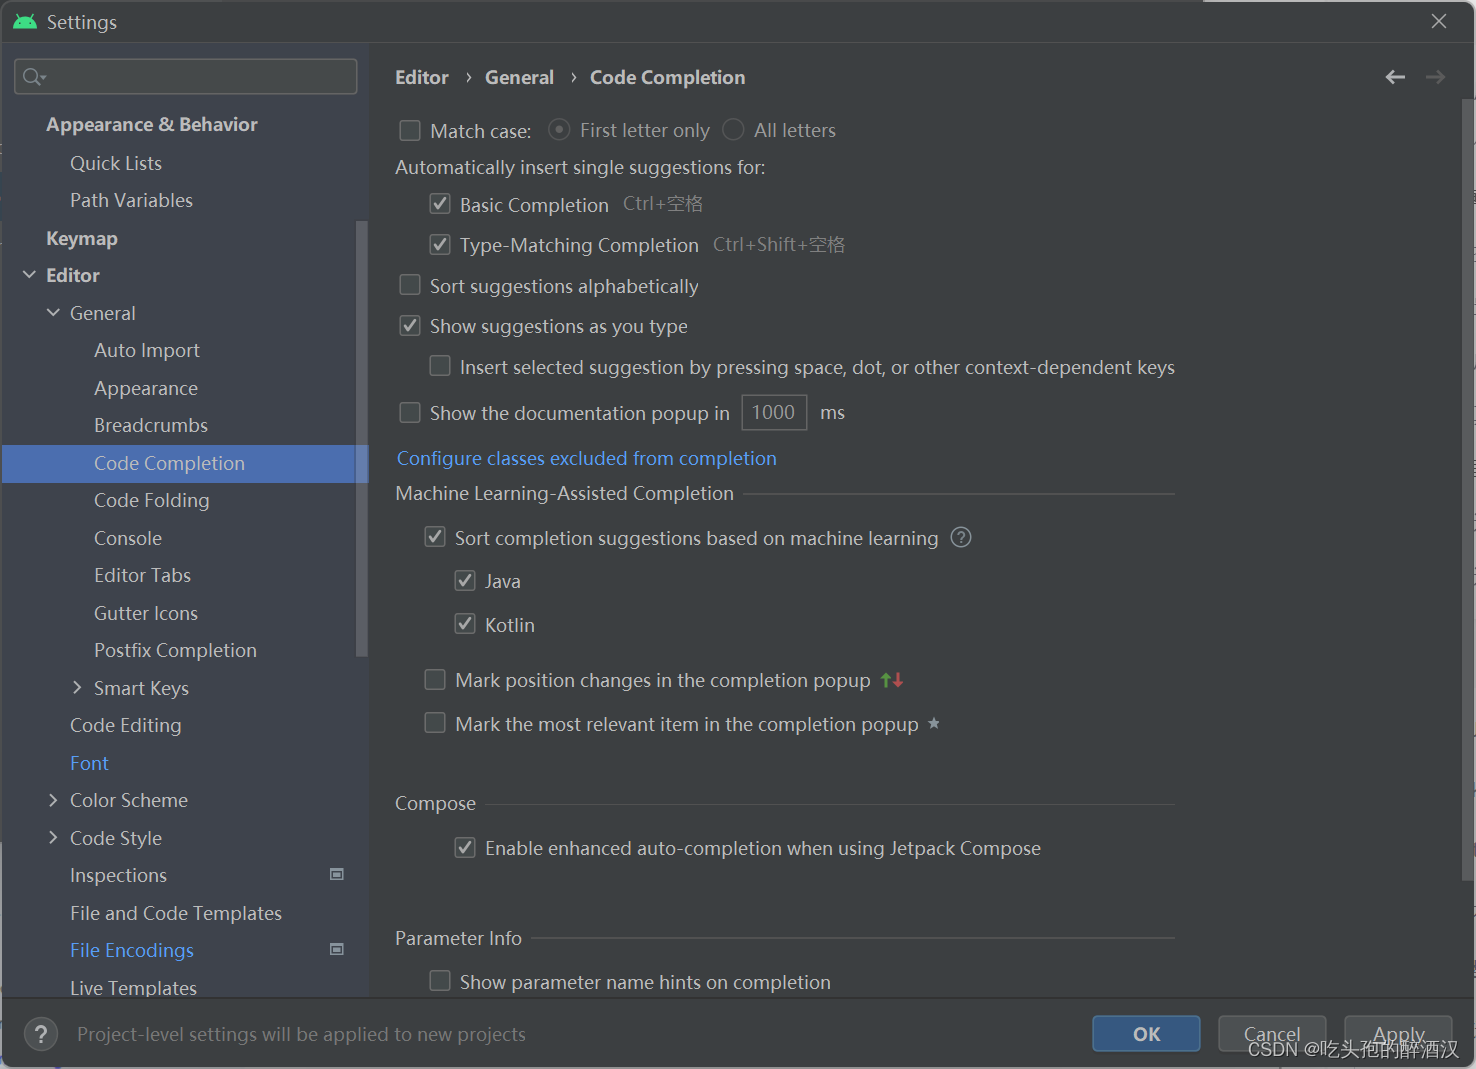1476x1069 pixels.
Task: Open the help question mark icon at bottom left
Action: [x=40, y=1034]
